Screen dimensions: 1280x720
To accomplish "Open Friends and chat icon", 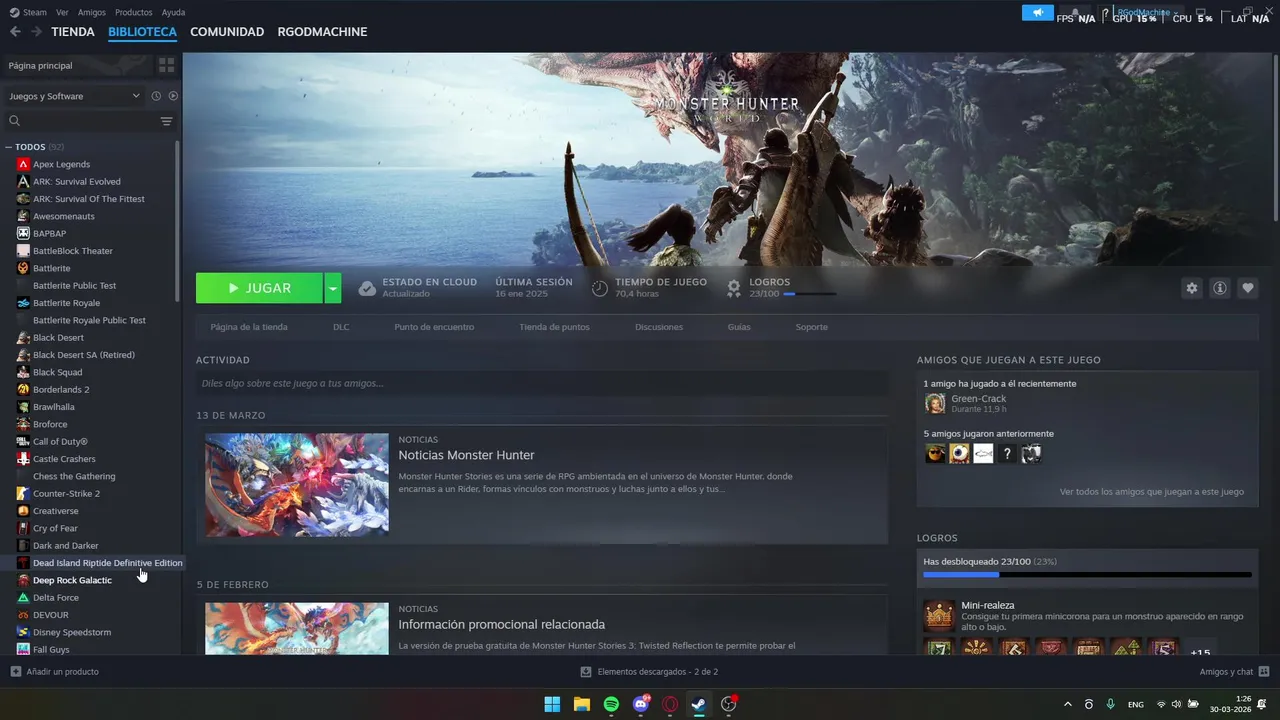I will [x=1264, y=672].
